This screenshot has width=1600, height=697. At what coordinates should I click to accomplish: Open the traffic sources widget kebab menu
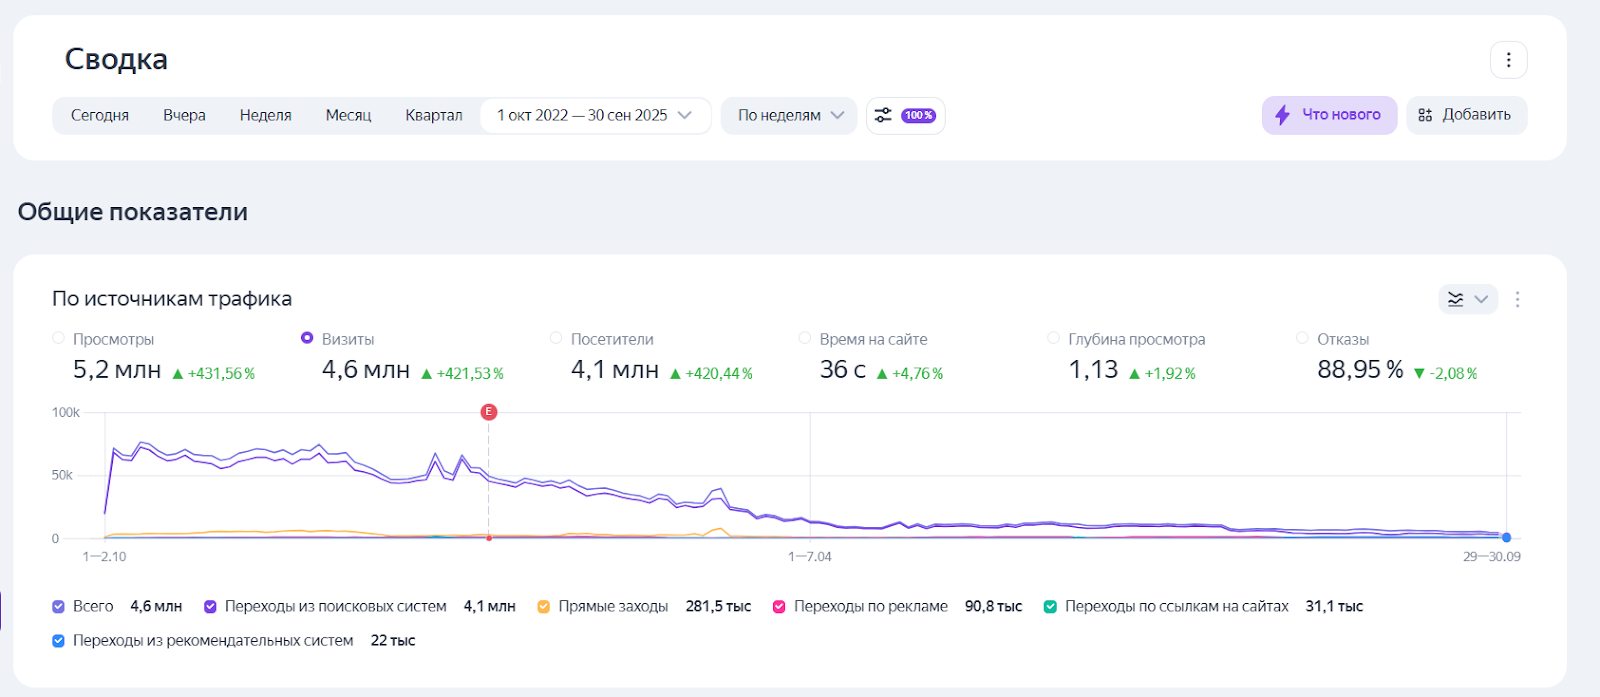click(x=1517, y=299)
